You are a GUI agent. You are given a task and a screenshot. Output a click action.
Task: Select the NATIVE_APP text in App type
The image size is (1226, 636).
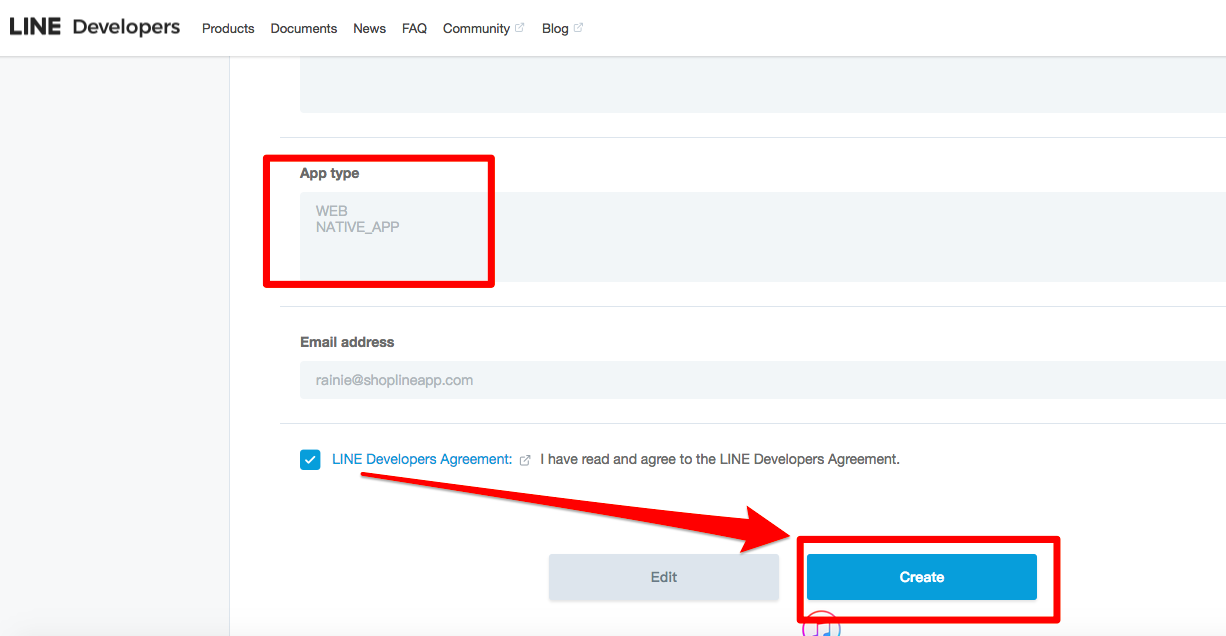(x=357, y=227)
